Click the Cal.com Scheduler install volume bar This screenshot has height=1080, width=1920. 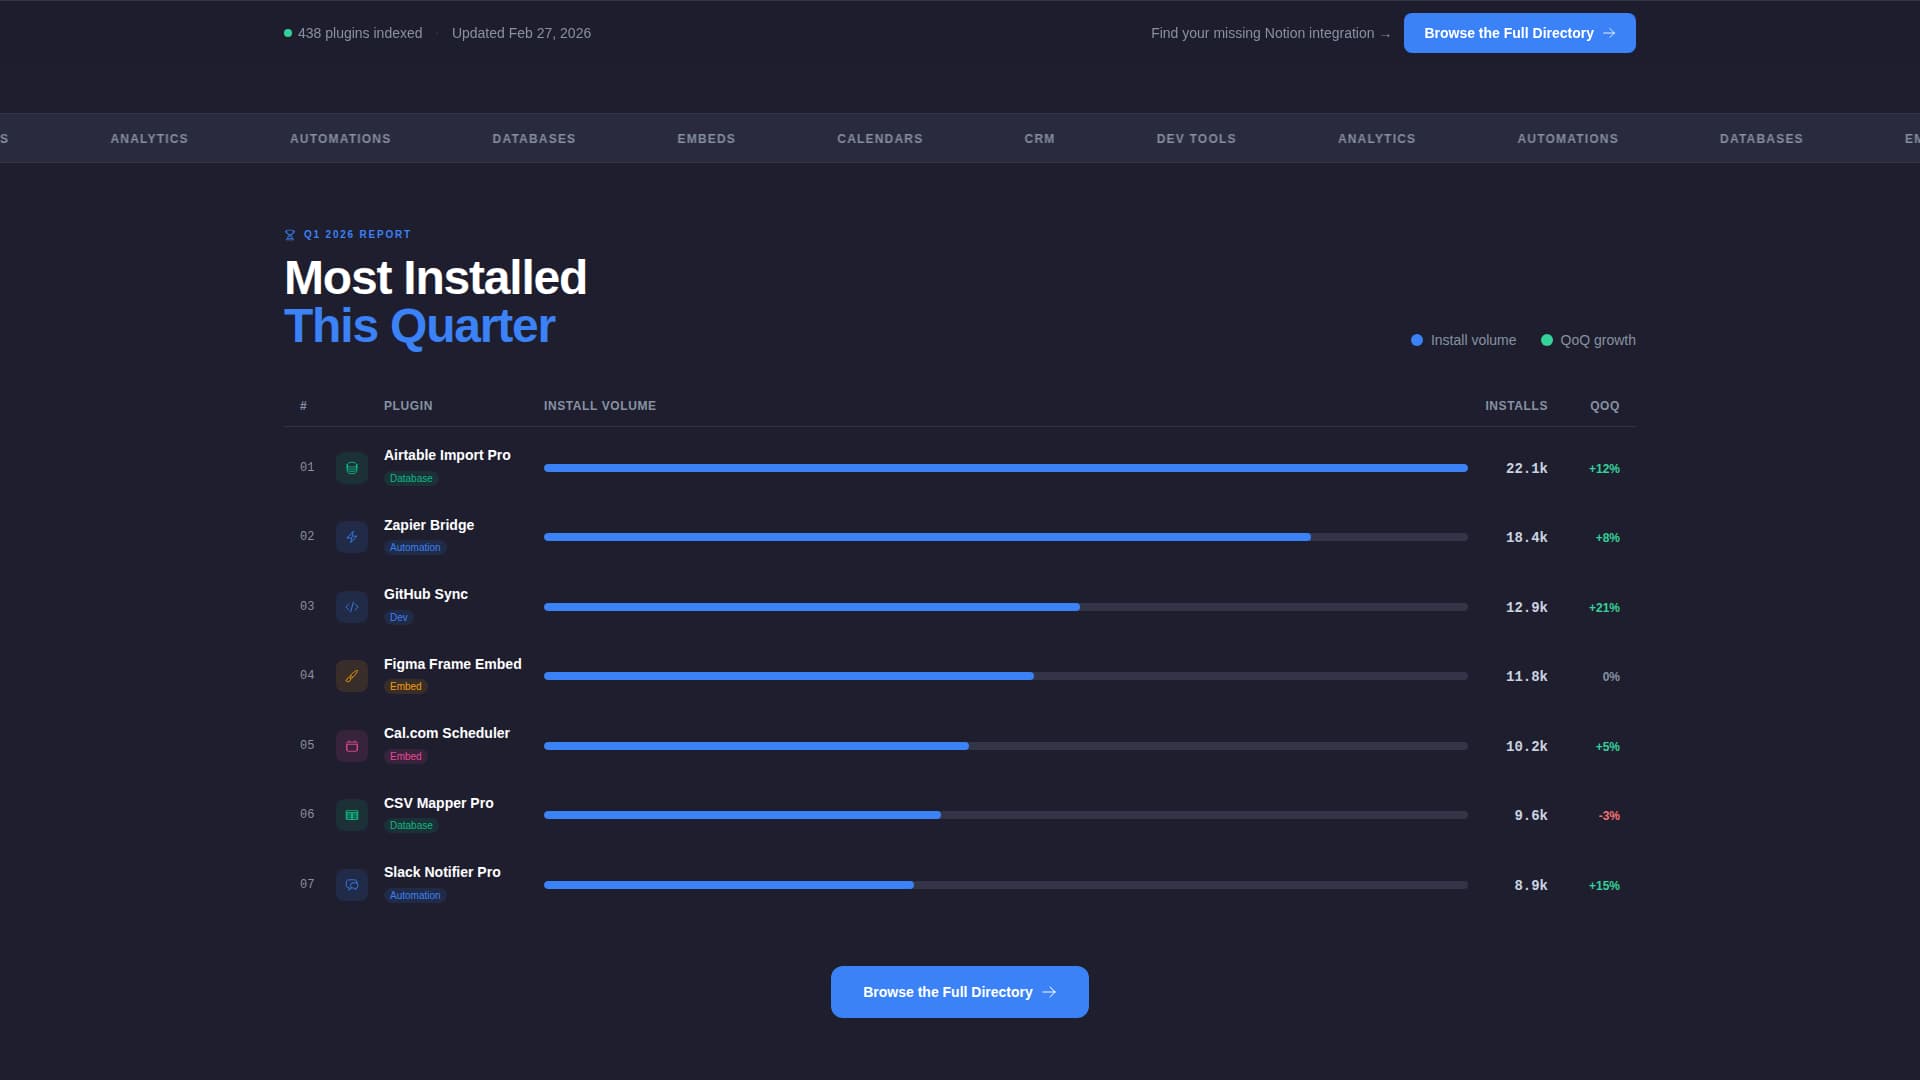pos(1006,746)
